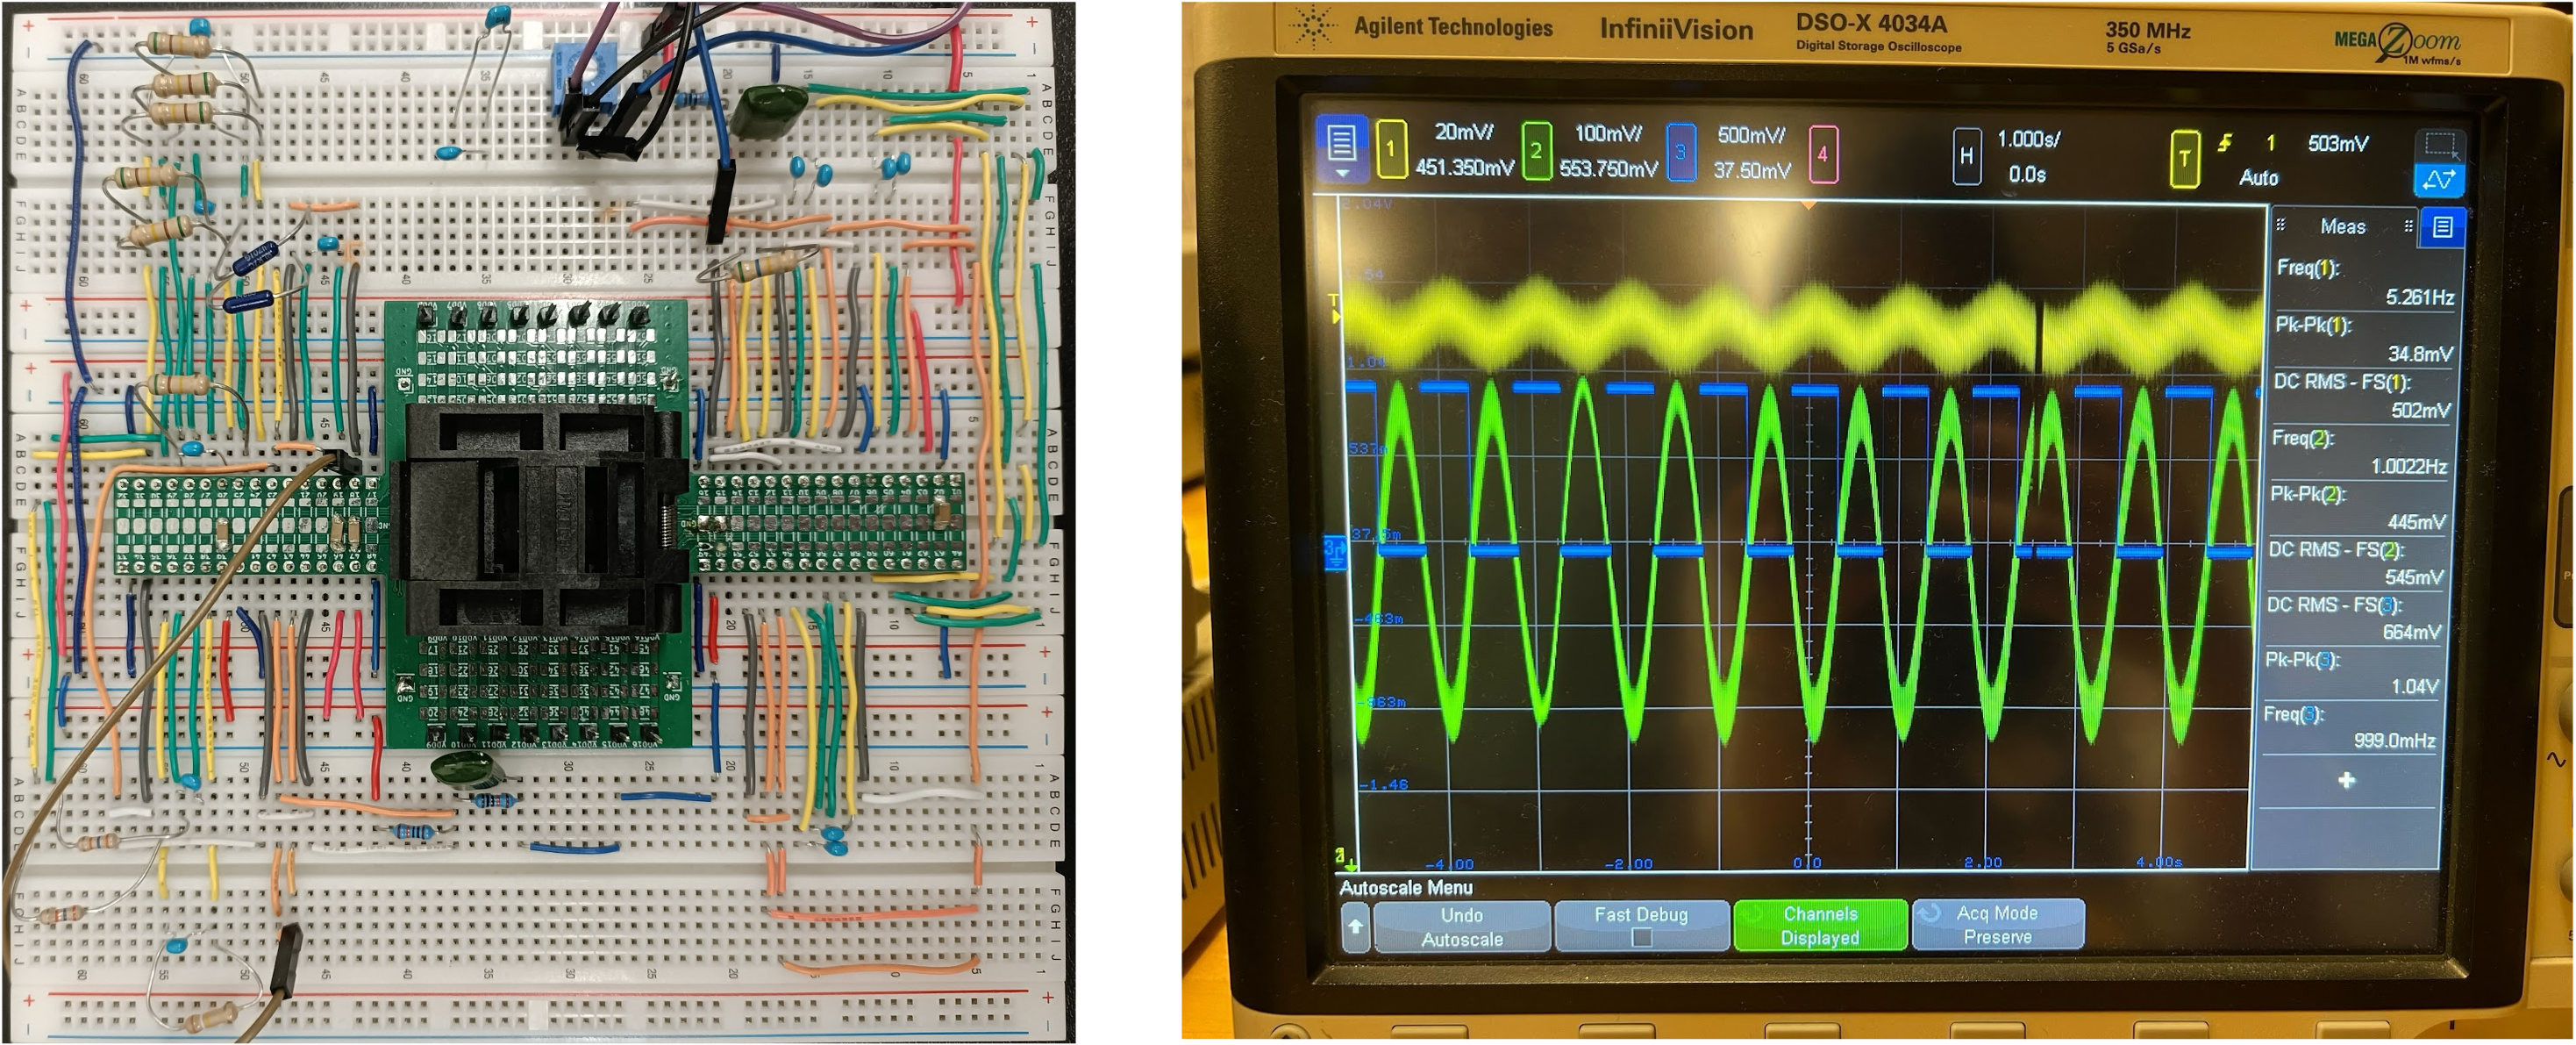Select the 1.04V Pk-Pk channel 3 measurement
Screen dimensions: 2576x1045
[x=2352, y=674]
